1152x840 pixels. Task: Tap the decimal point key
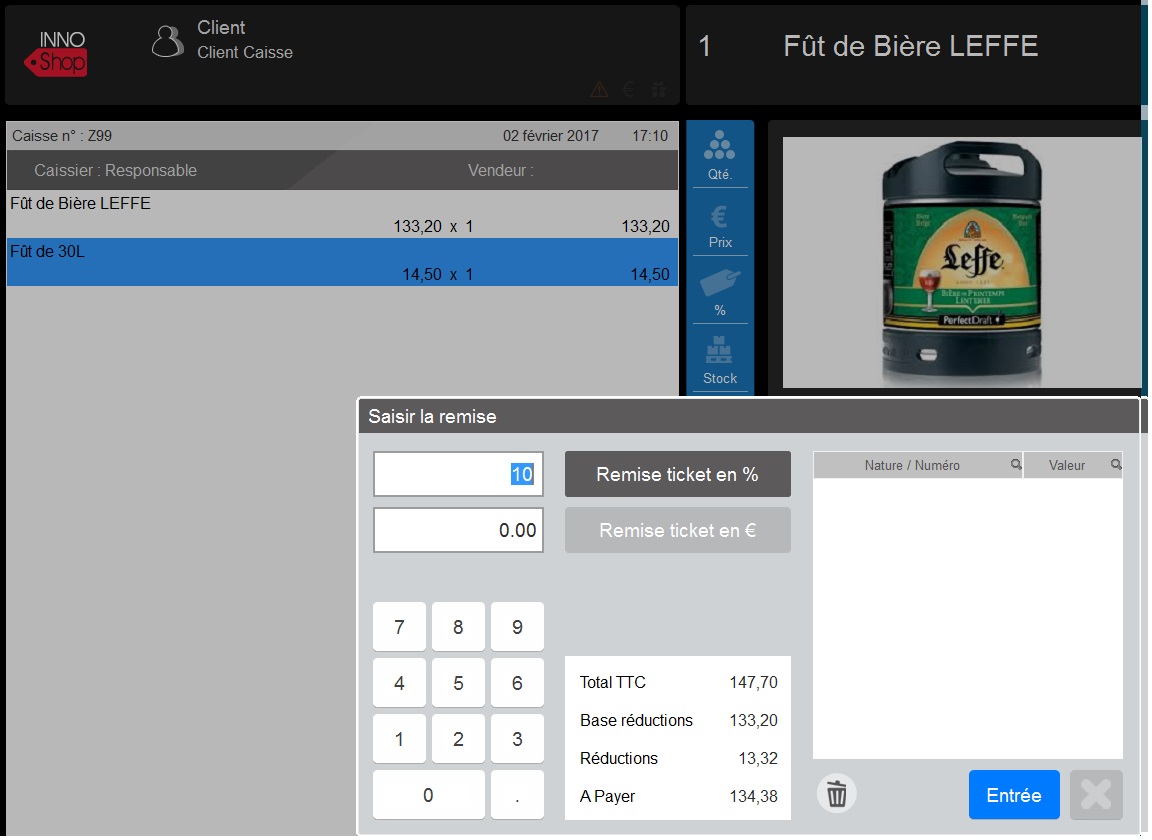tap(517, 794)
